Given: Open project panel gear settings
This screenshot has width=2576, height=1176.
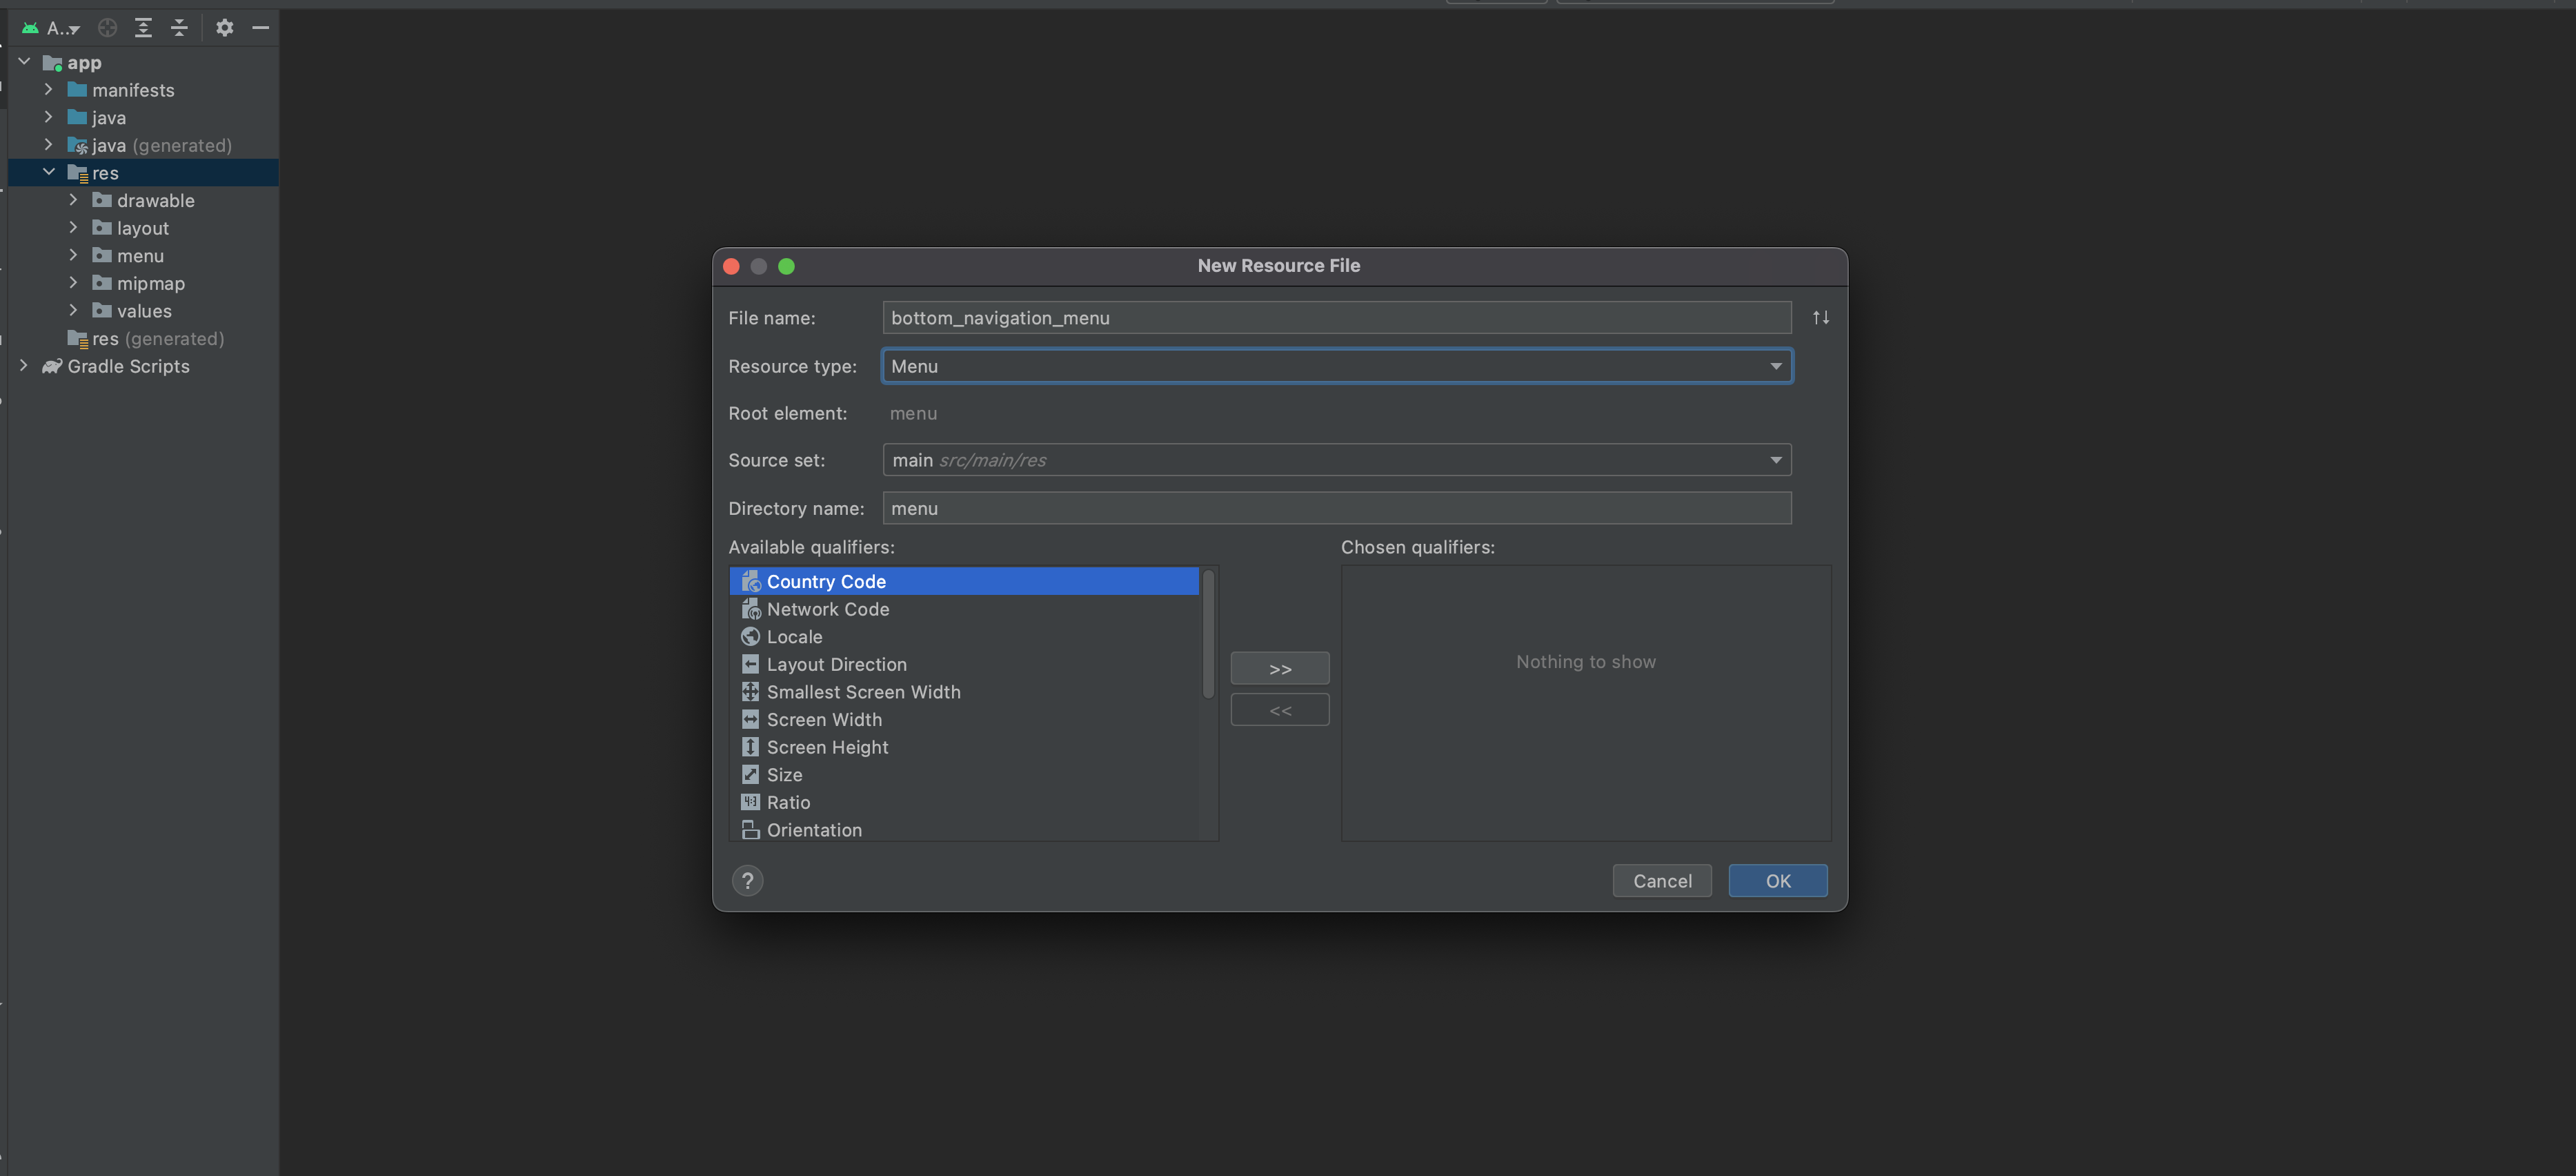Looking at the screenshot, I should click(224, 28).
